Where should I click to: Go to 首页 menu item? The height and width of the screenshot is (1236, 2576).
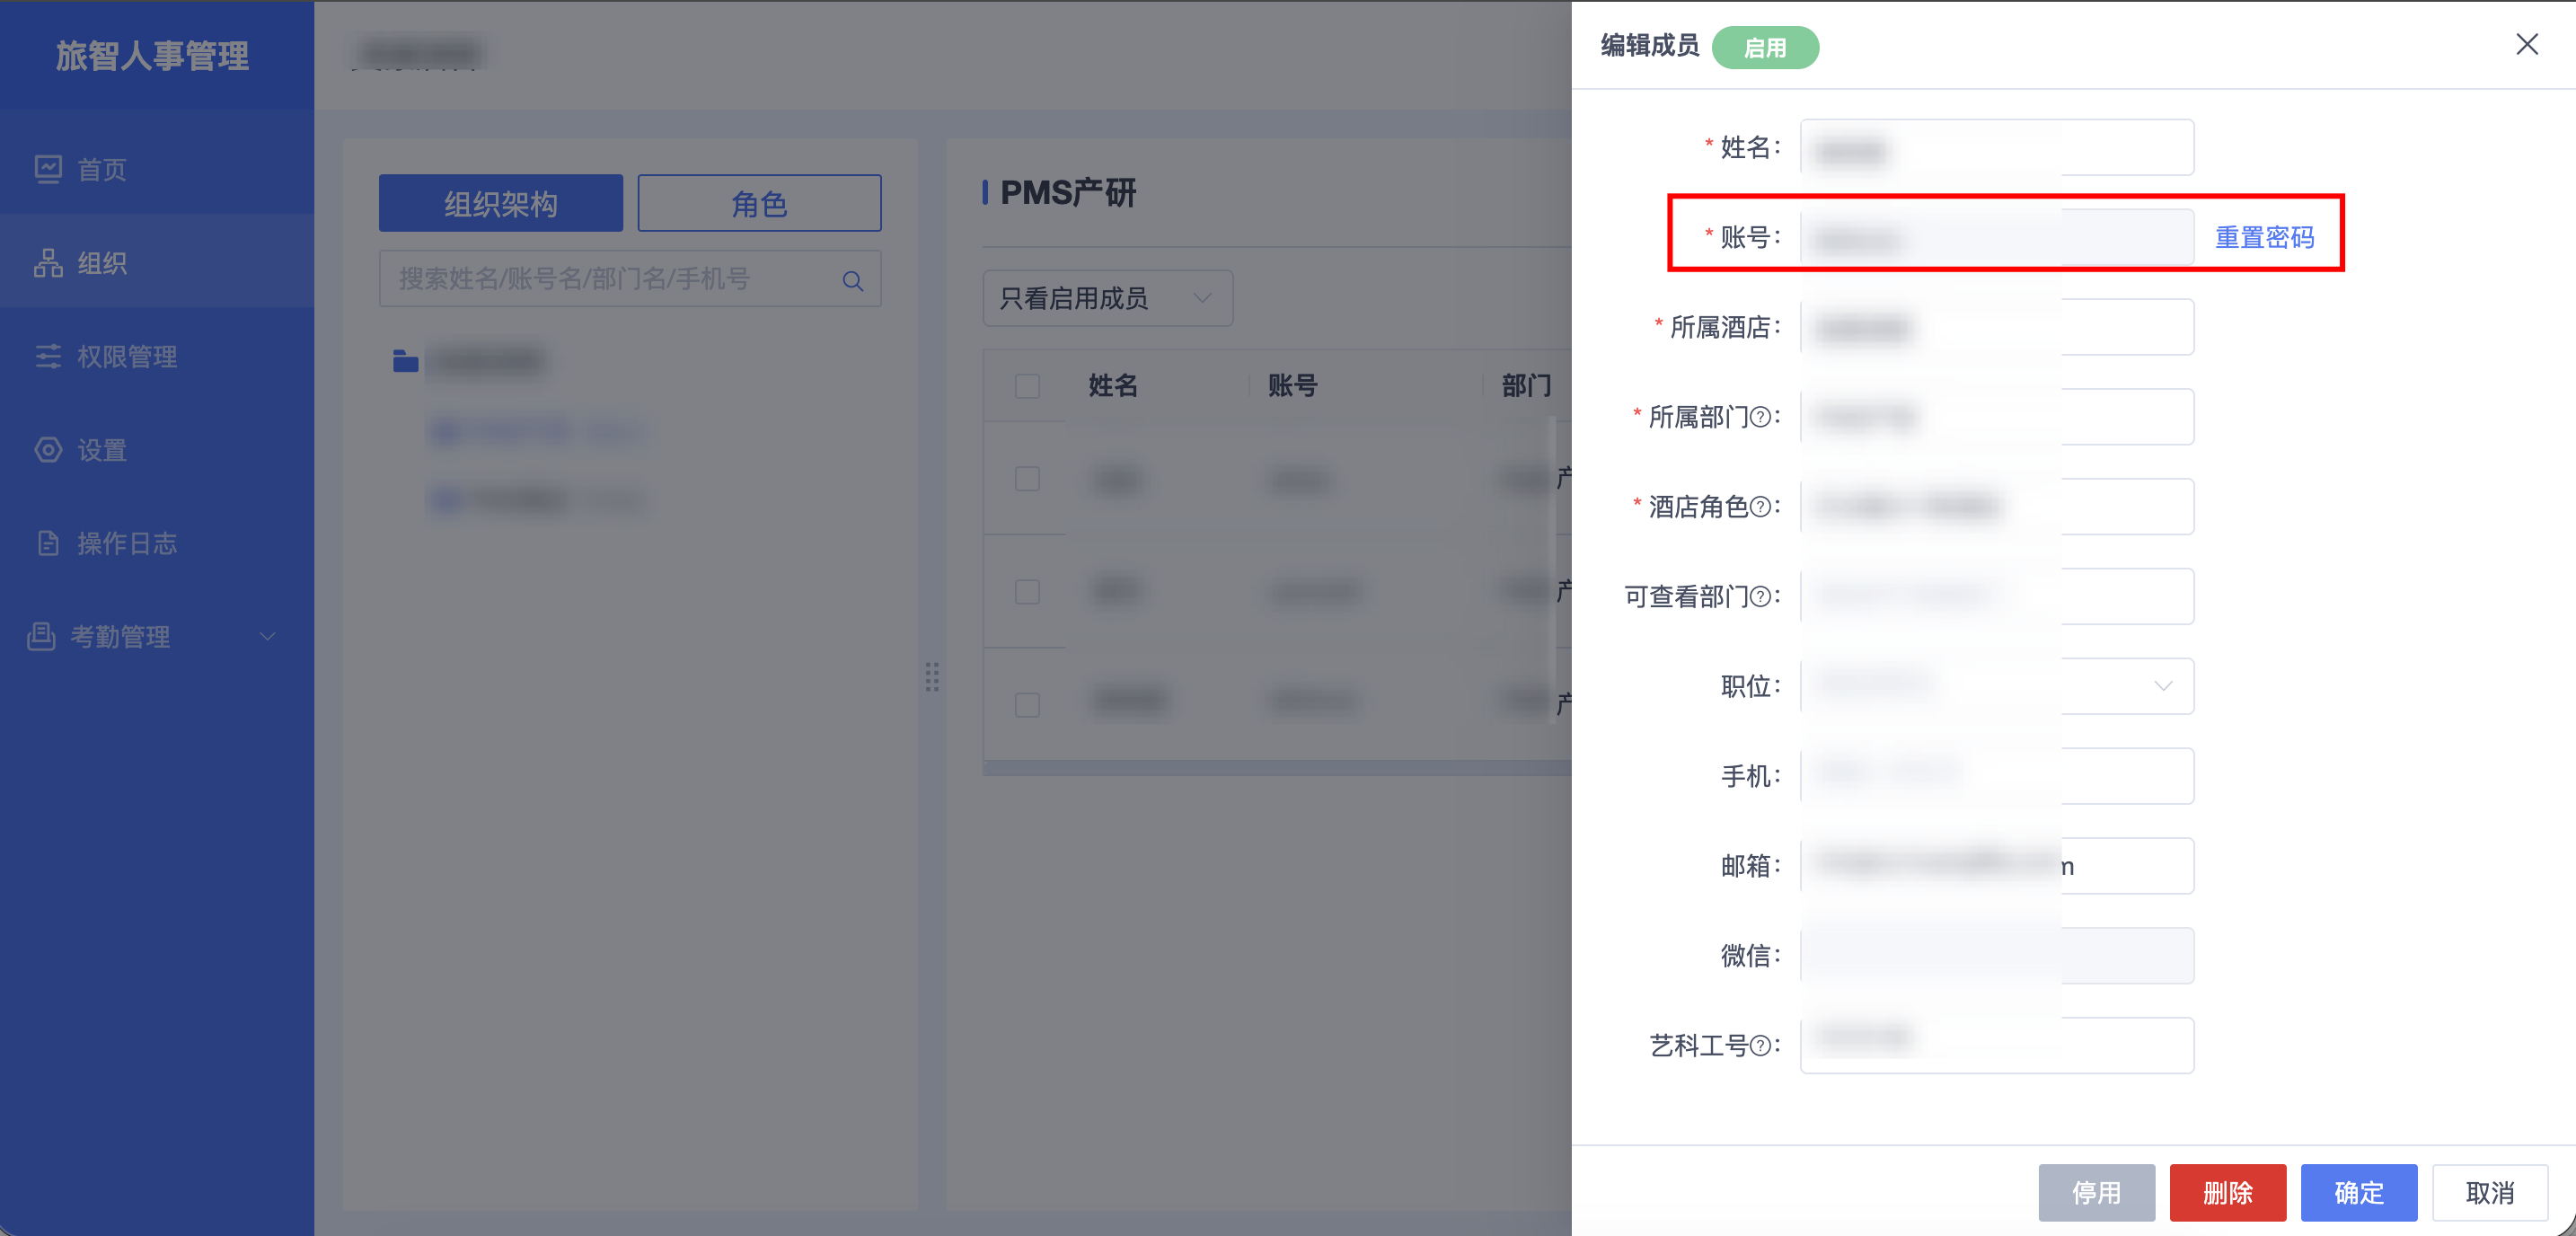pos(157,169)
